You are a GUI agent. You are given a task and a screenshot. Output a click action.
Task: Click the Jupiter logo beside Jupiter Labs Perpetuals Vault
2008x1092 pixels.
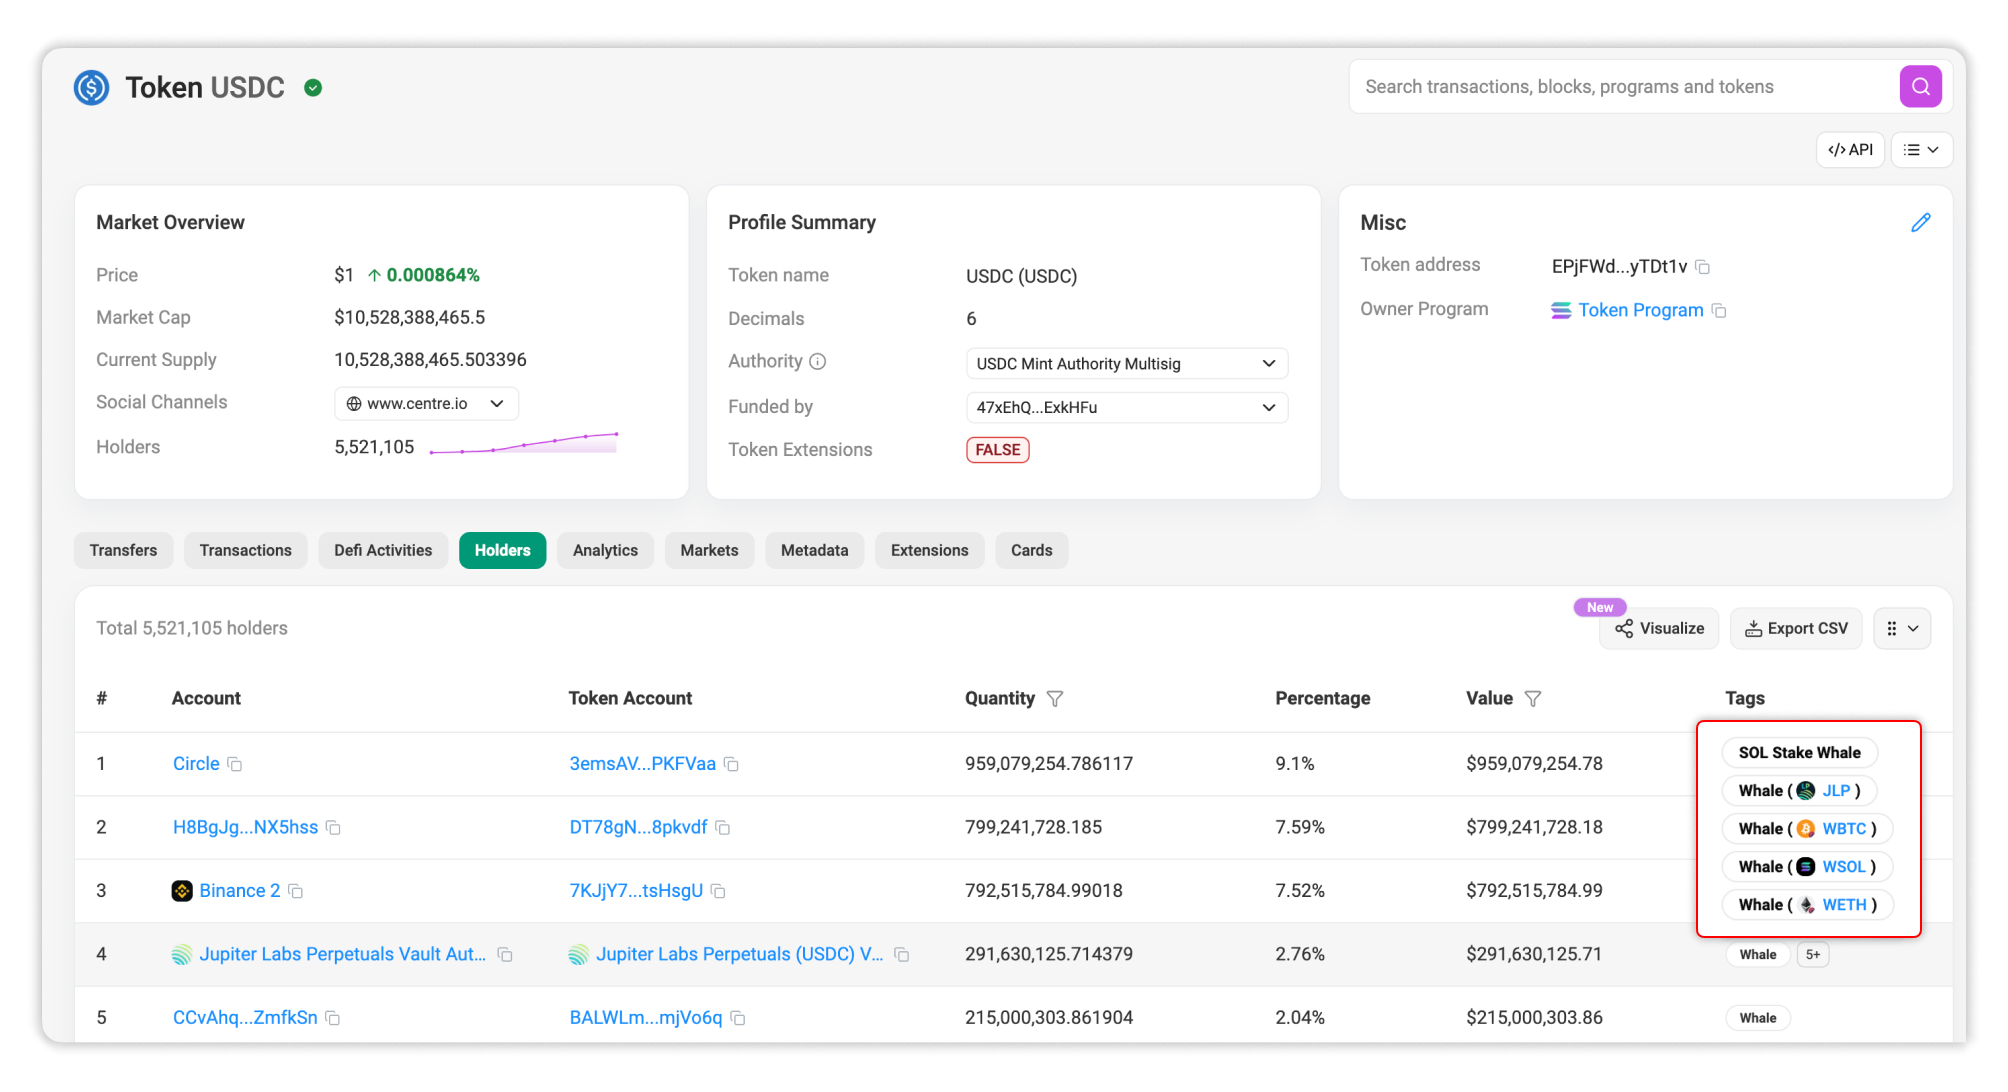[x=182, y=954]
